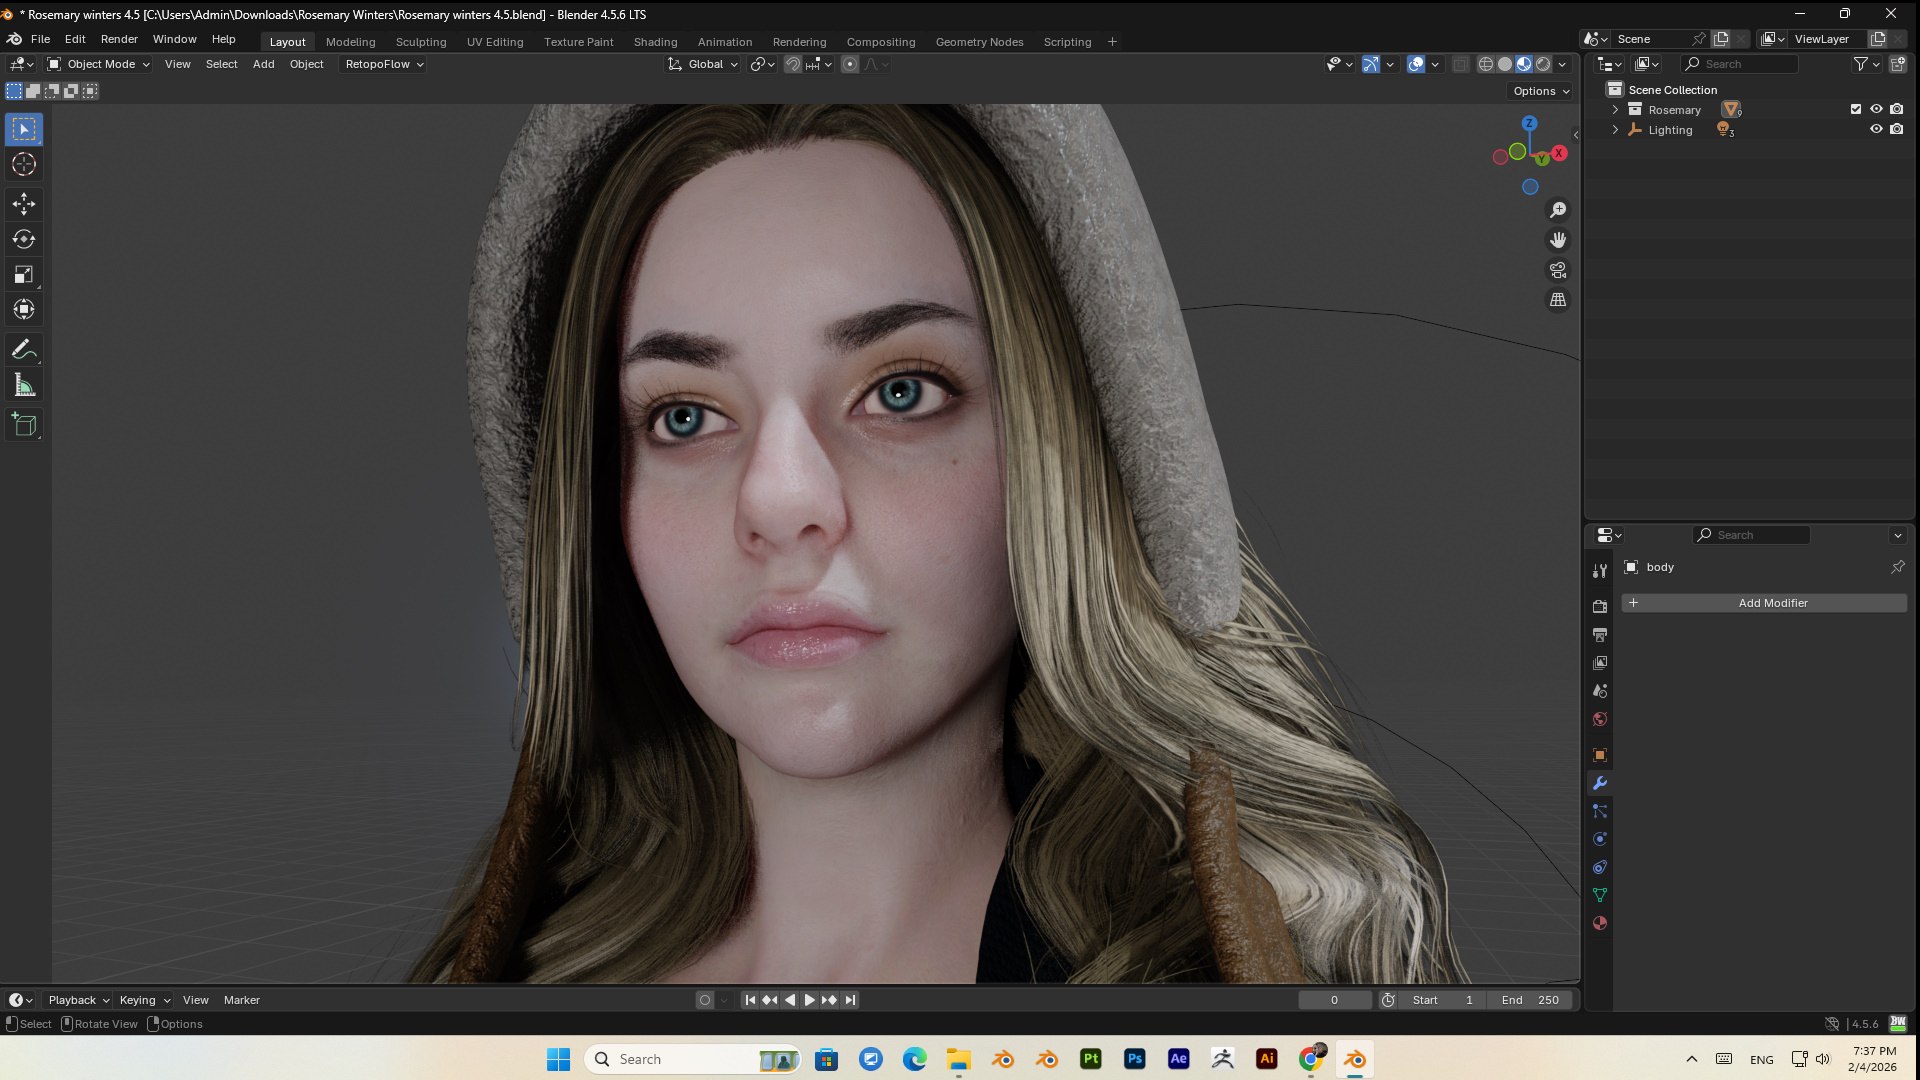
Task: Select the Select Box tool
Action: [24, 129]
